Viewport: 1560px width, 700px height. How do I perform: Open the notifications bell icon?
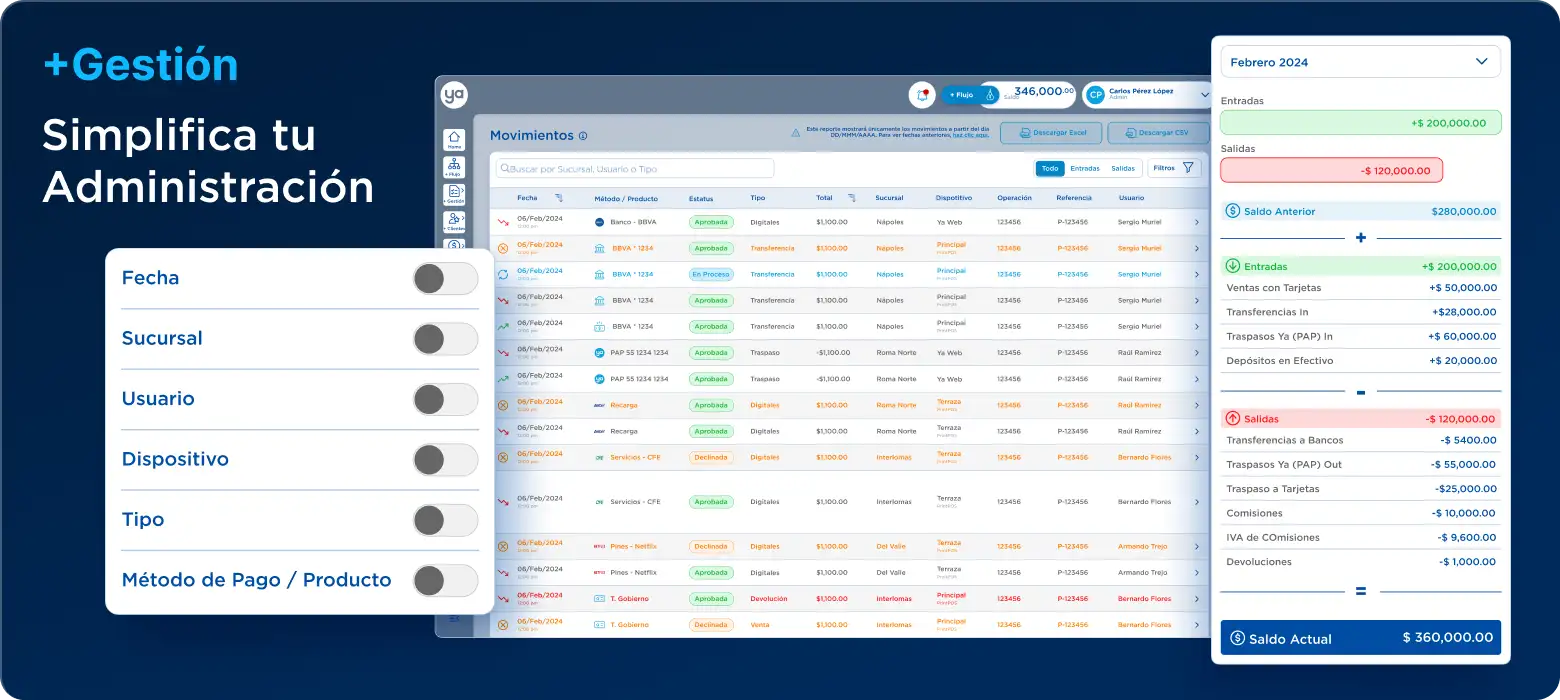click(921, 95)
